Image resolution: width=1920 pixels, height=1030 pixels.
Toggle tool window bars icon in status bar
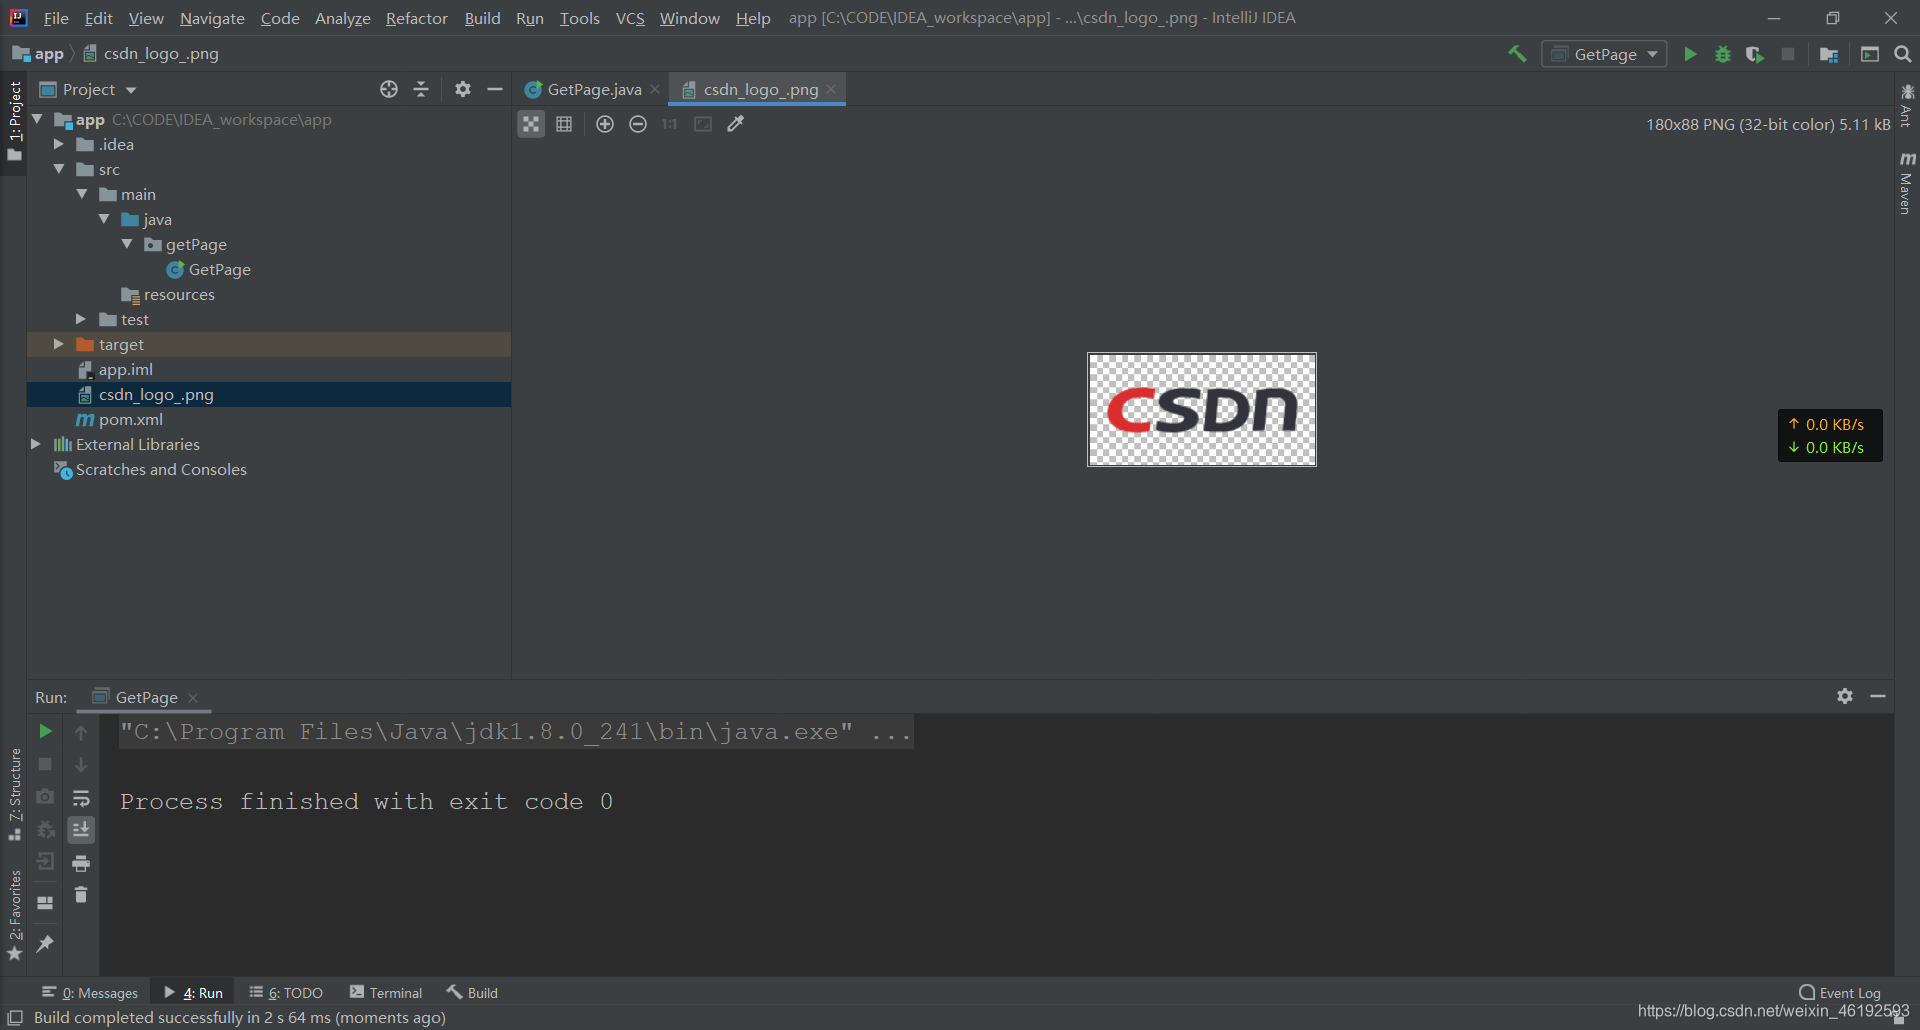pyautogui.click(x=15, y=1017)
